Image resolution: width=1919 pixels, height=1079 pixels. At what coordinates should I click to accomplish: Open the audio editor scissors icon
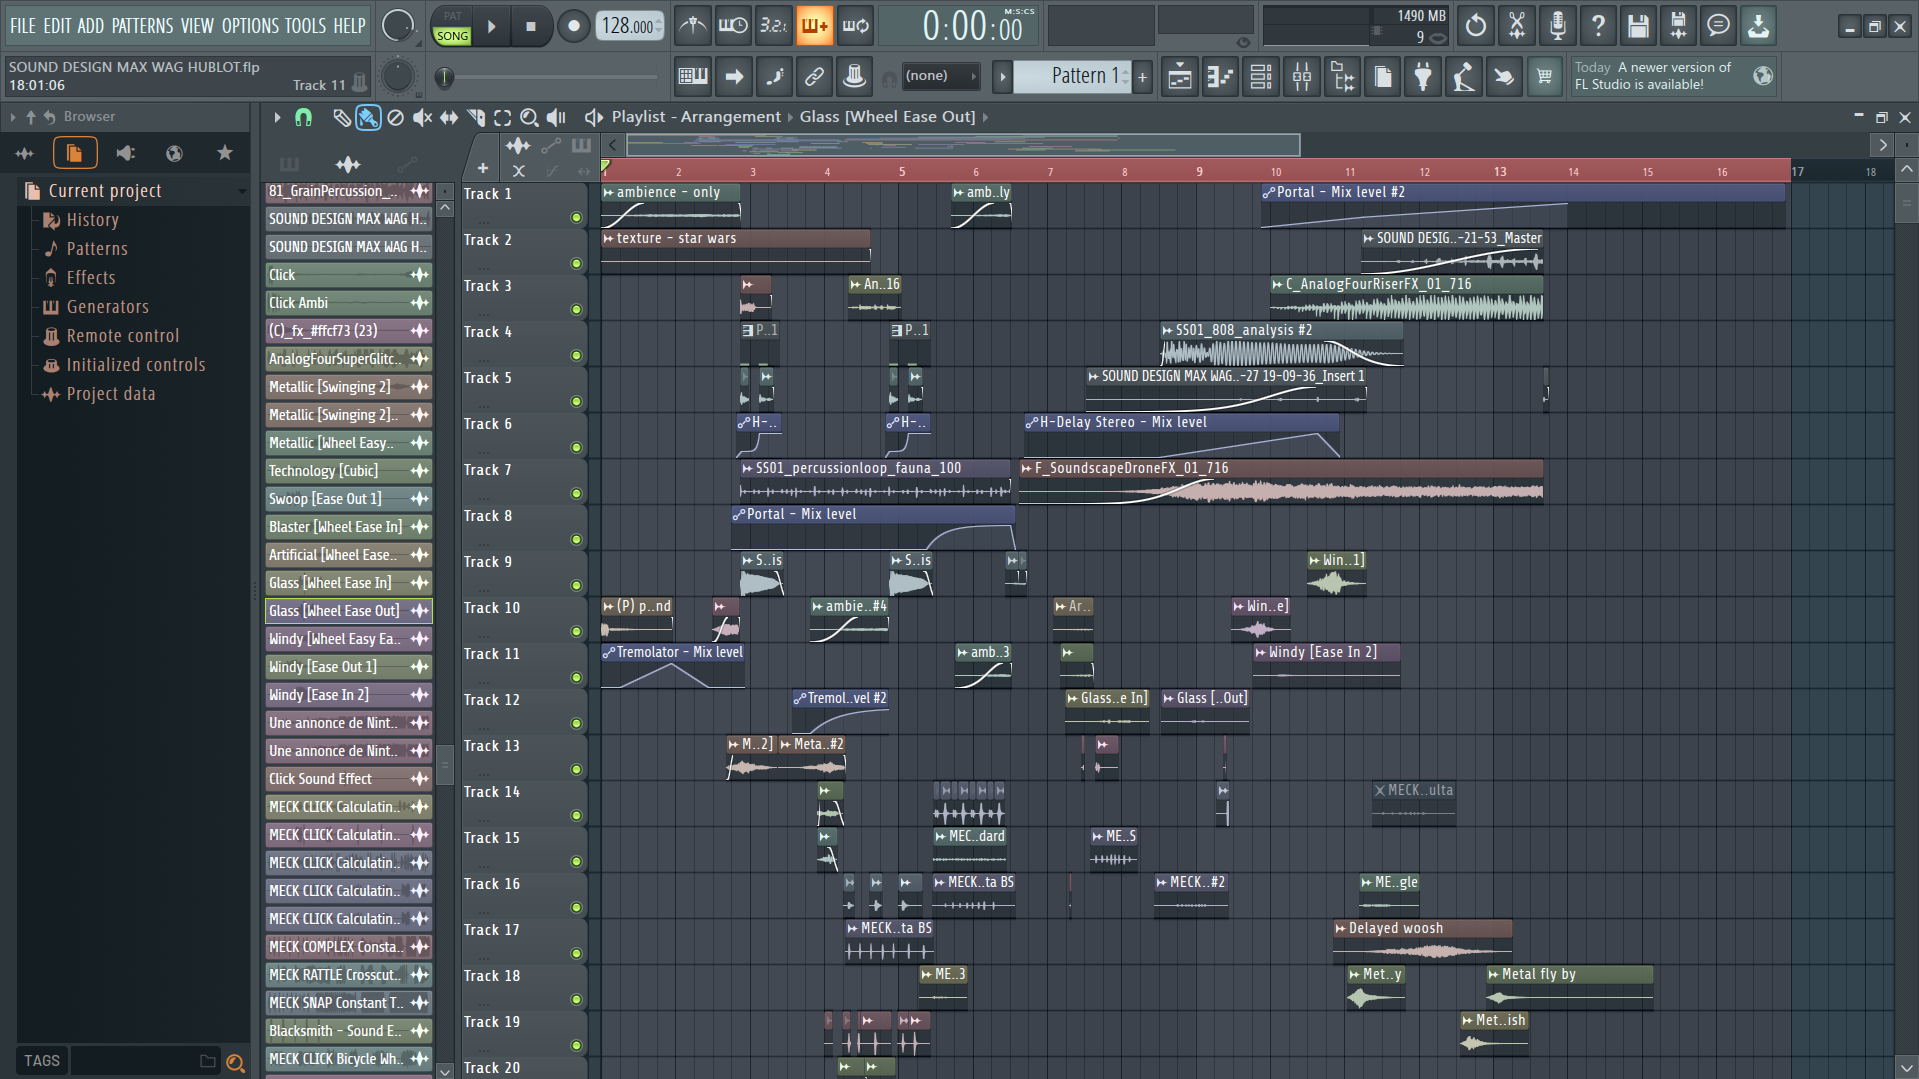(x=1517, y=26)
